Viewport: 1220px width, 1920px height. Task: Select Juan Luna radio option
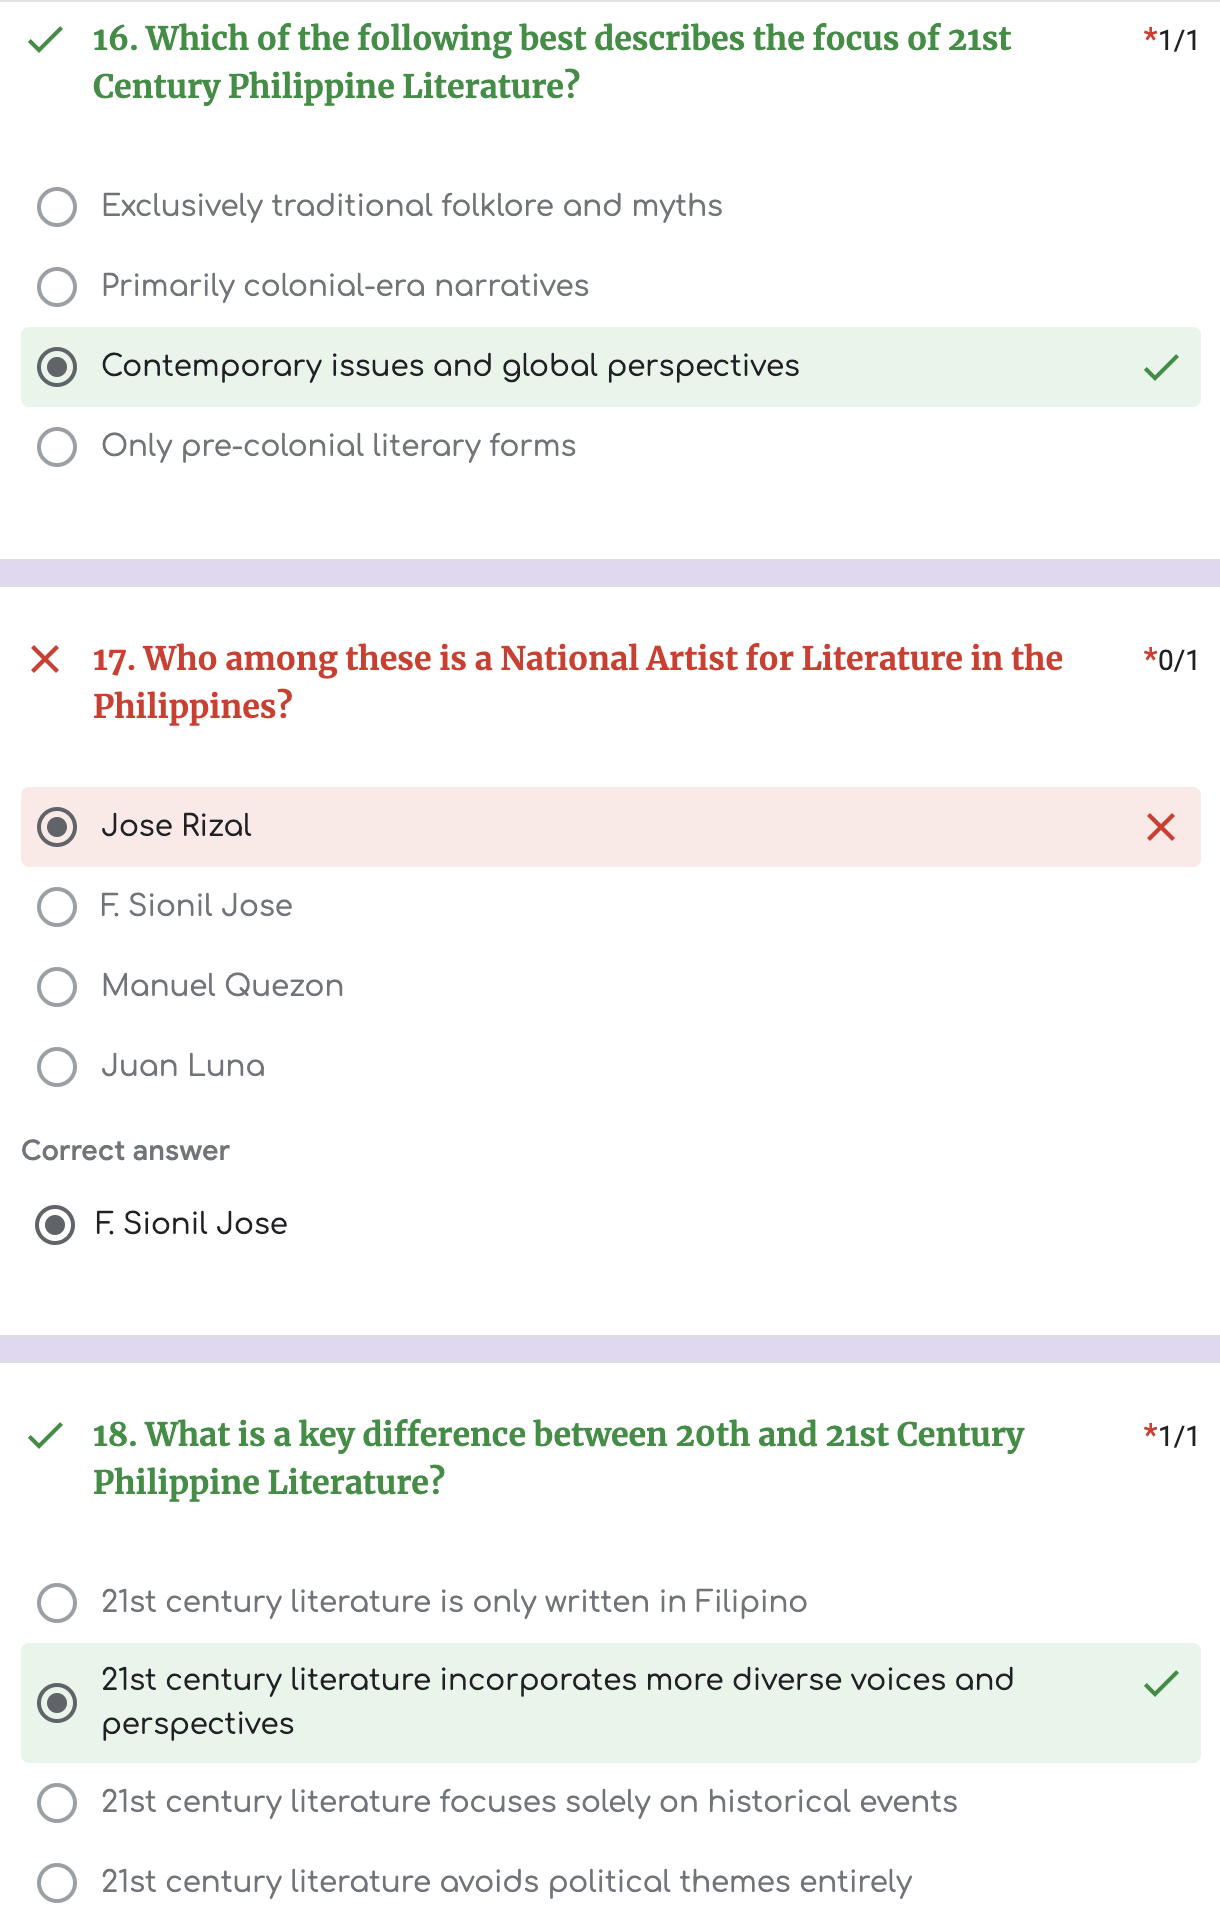[x=57, y=1067]
